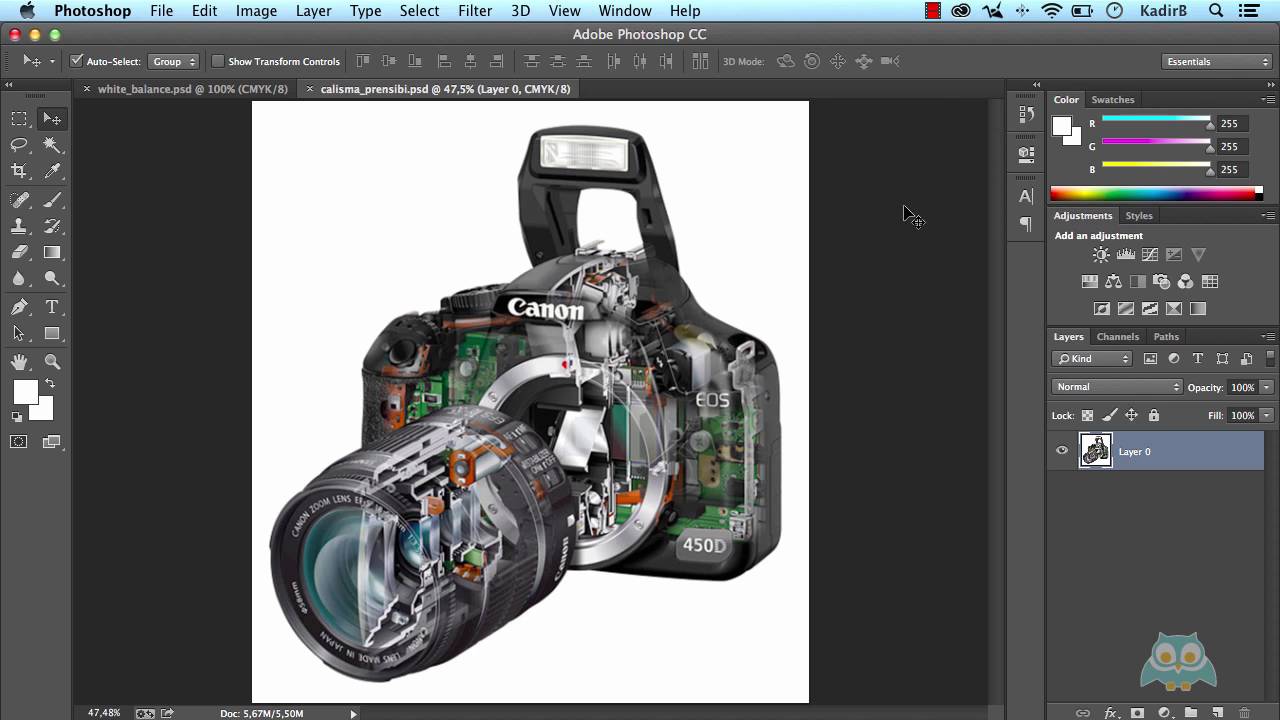Screen dimensions: 1280x720
Task: Swap foreground and background colors
Action: point(49,383)
